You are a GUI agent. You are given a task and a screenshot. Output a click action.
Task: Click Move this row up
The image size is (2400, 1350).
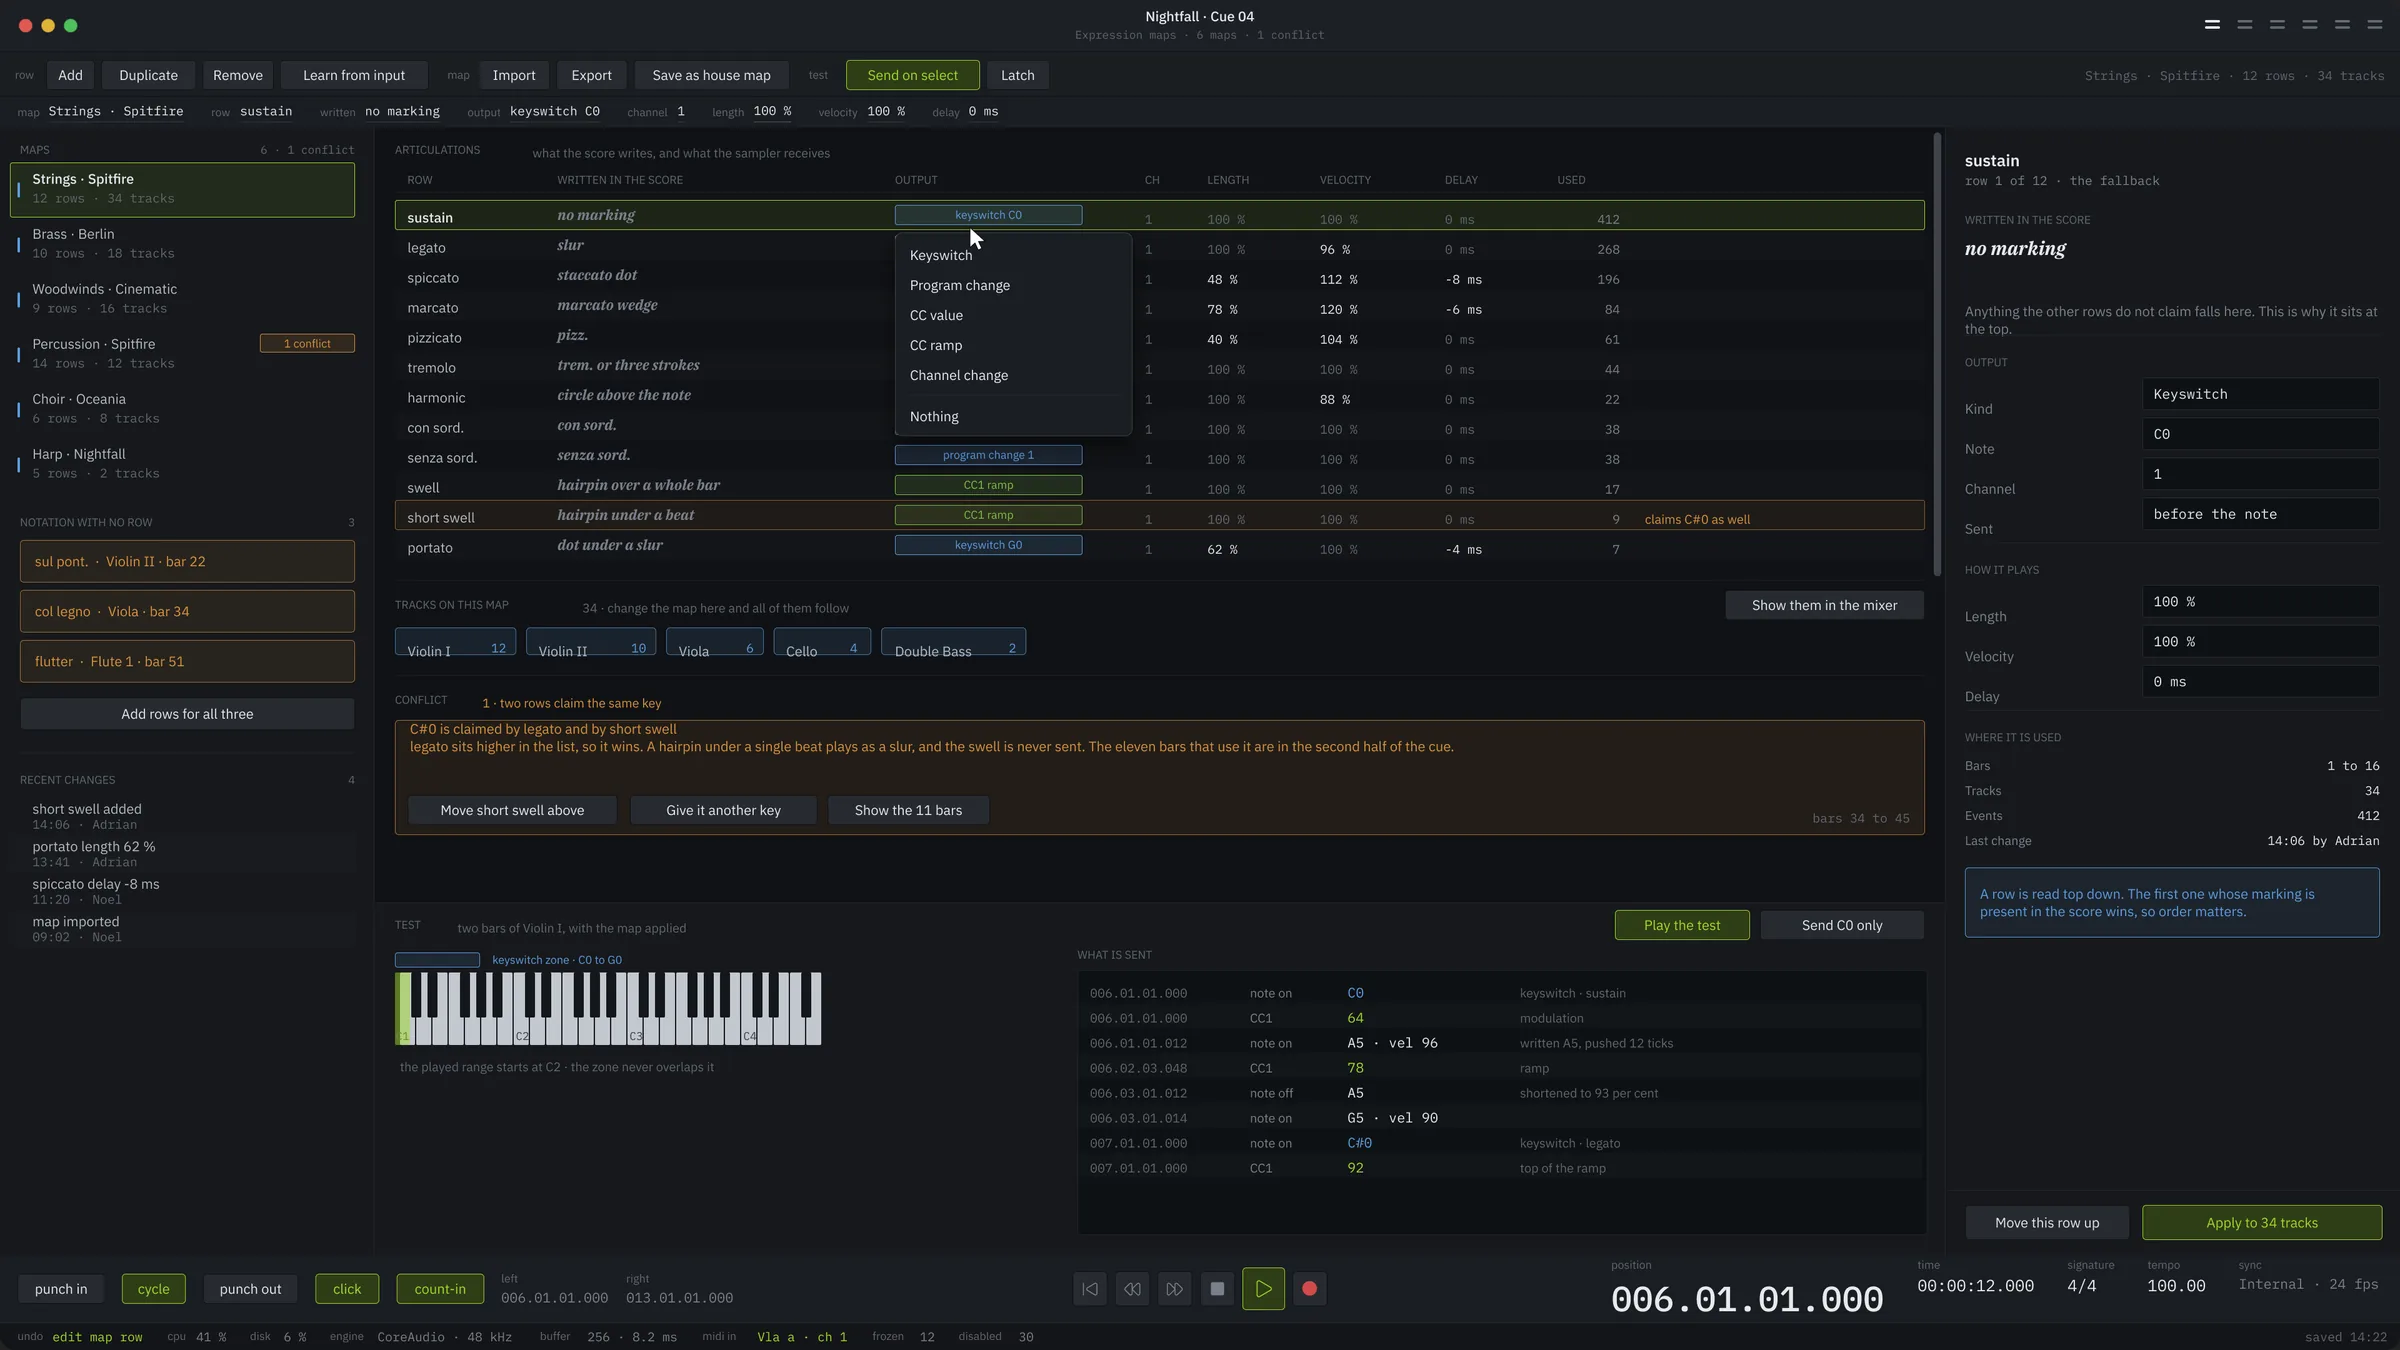click(2047, 1223)
